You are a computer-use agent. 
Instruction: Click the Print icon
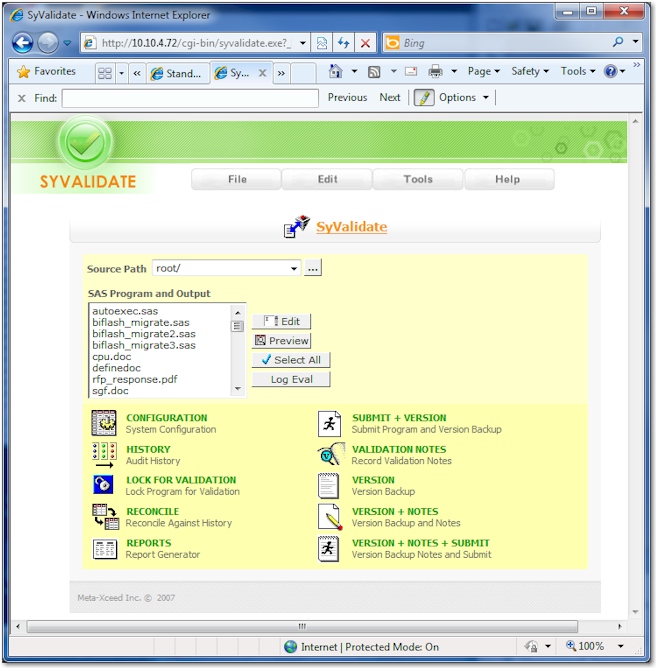click(435, 71)
